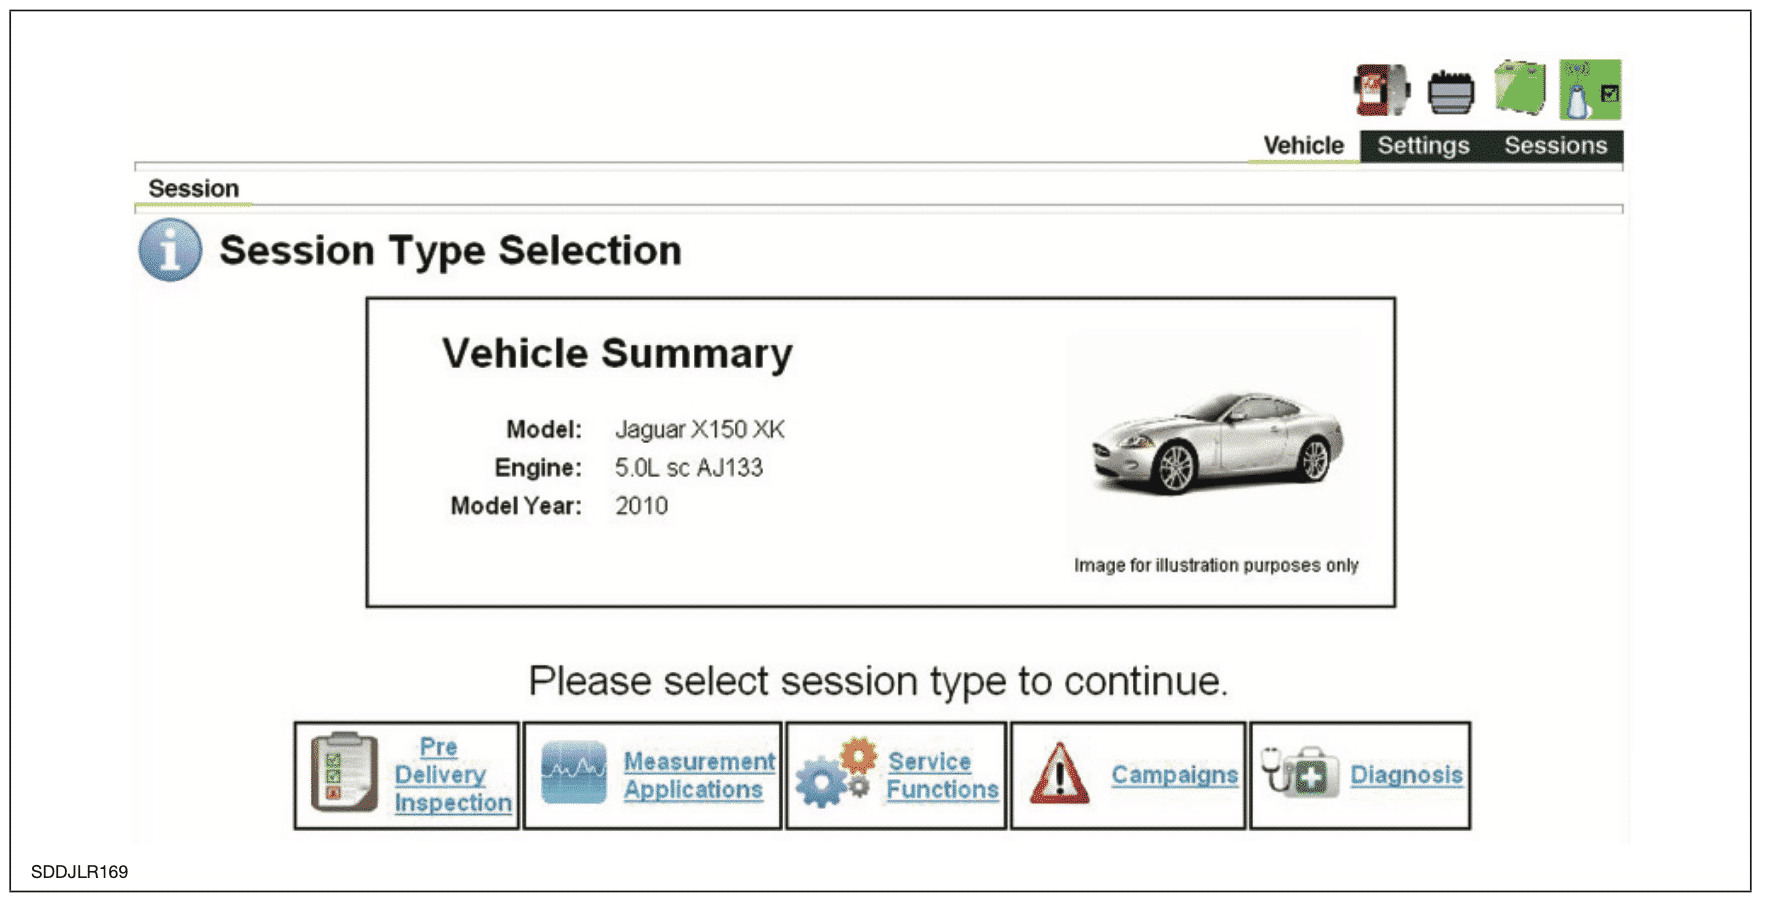Click the stethoscope first-aid Diagnosis icon
The height and width of the screenshot is (912, 1772).
click(x=1299, y=772)
